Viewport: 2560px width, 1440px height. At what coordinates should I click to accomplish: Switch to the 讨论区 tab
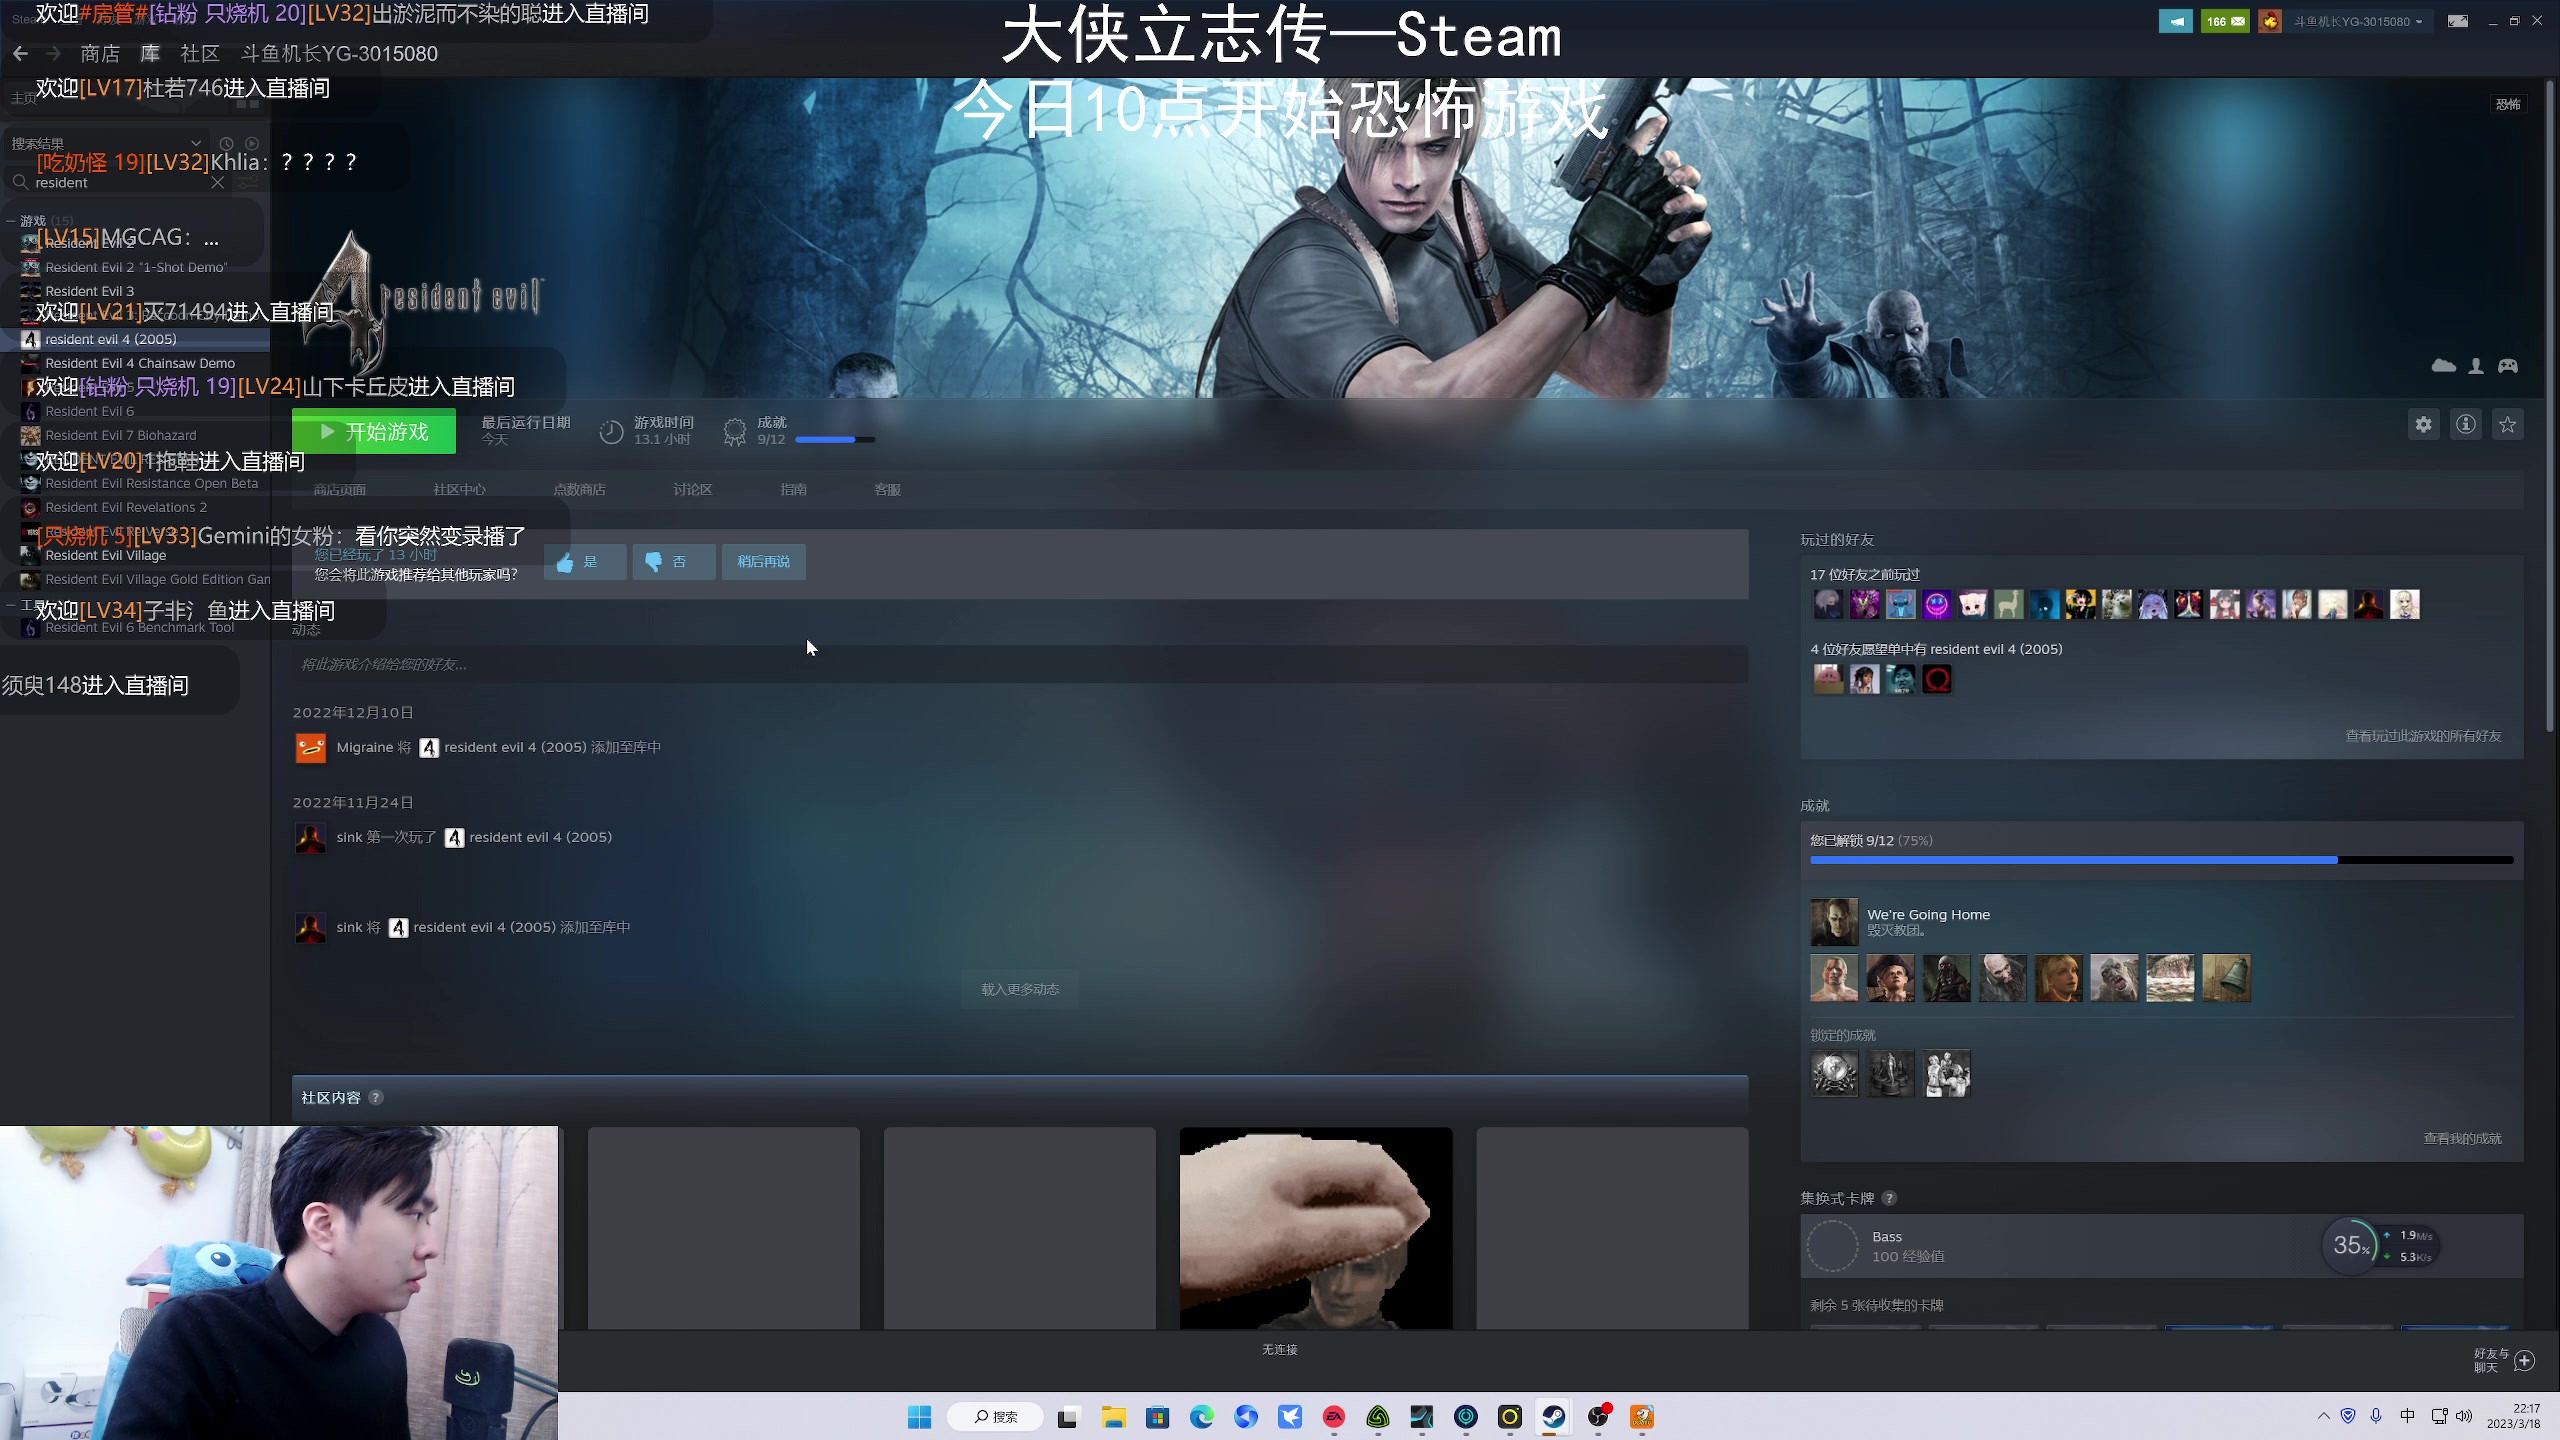(x=692, y=489)
